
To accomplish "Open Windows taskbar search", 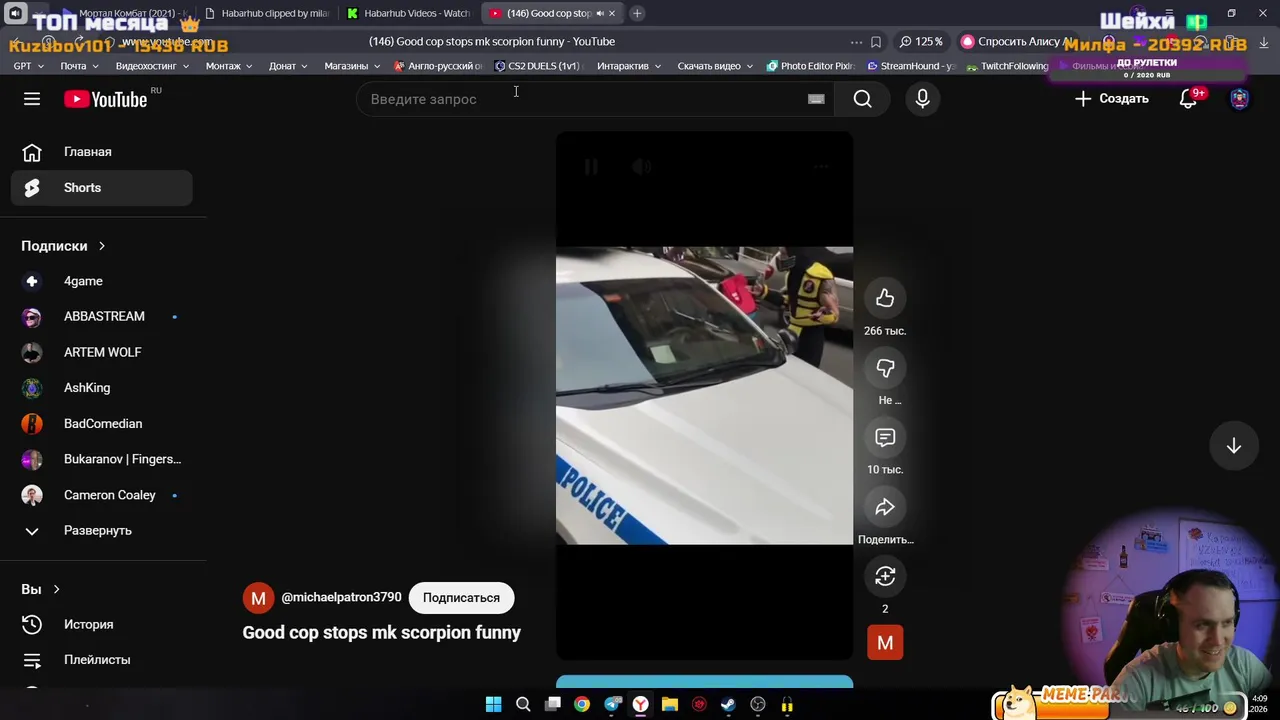I will click(523, 705).
